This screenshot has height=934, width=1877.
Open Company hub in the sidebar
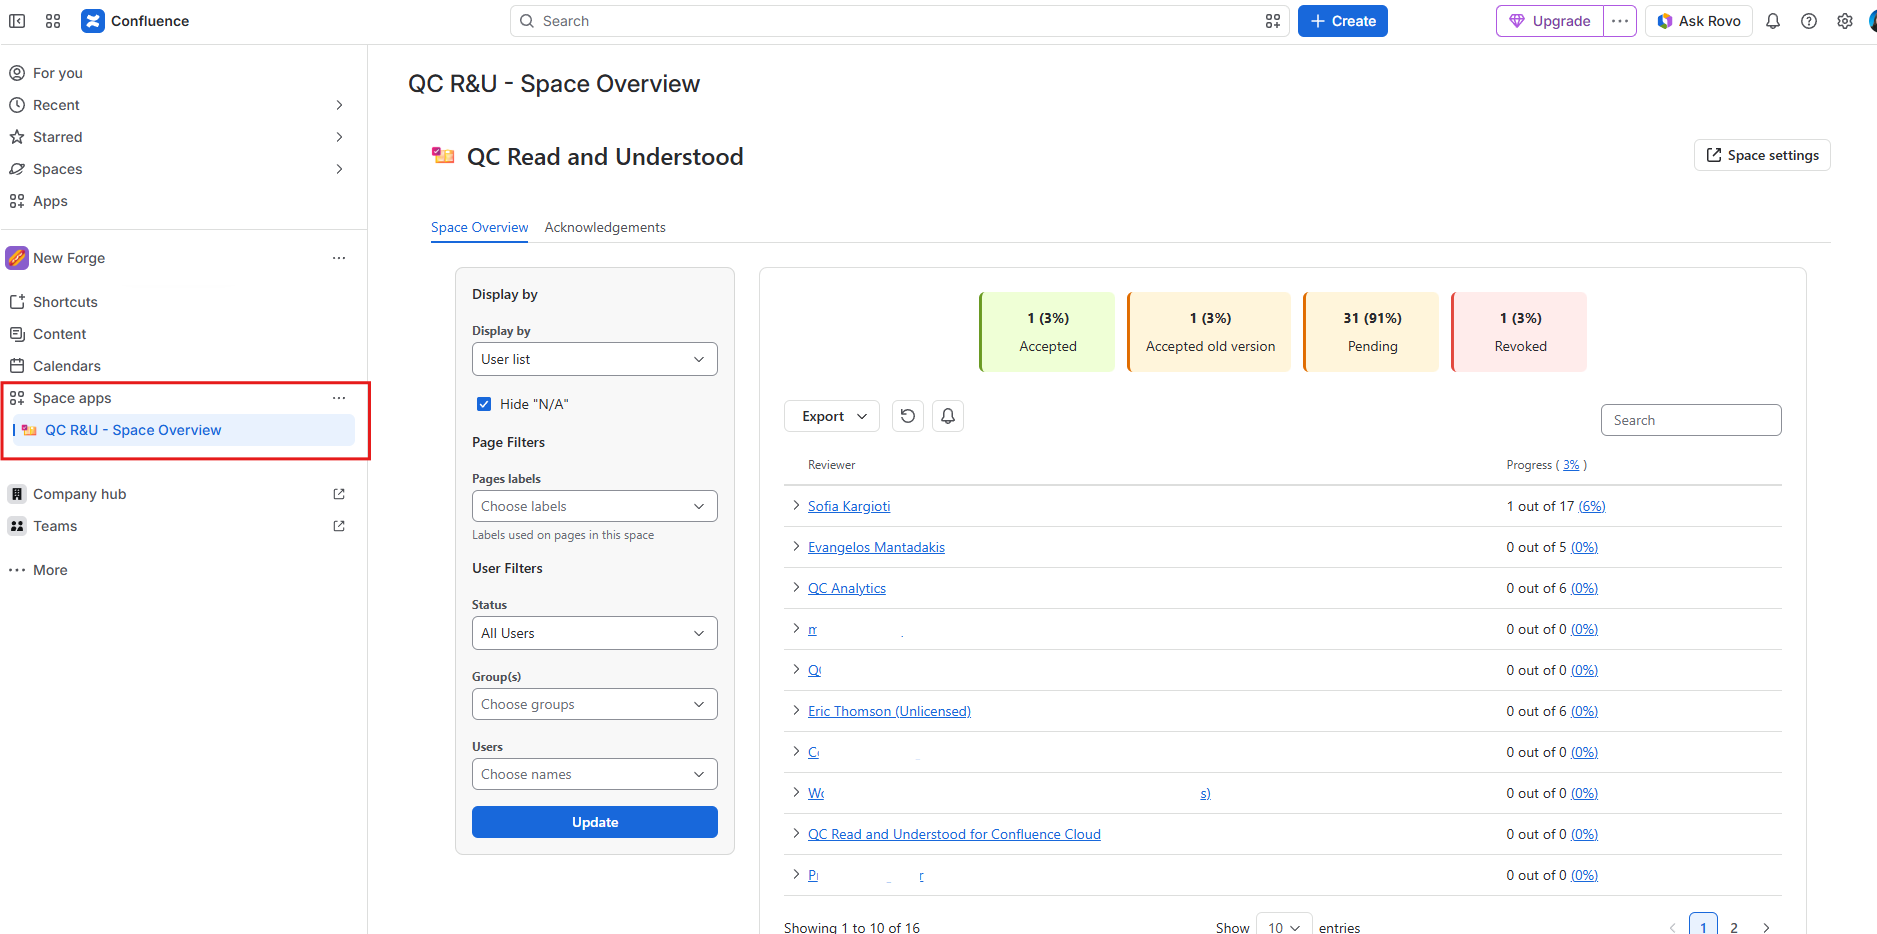tap(80, 494)
